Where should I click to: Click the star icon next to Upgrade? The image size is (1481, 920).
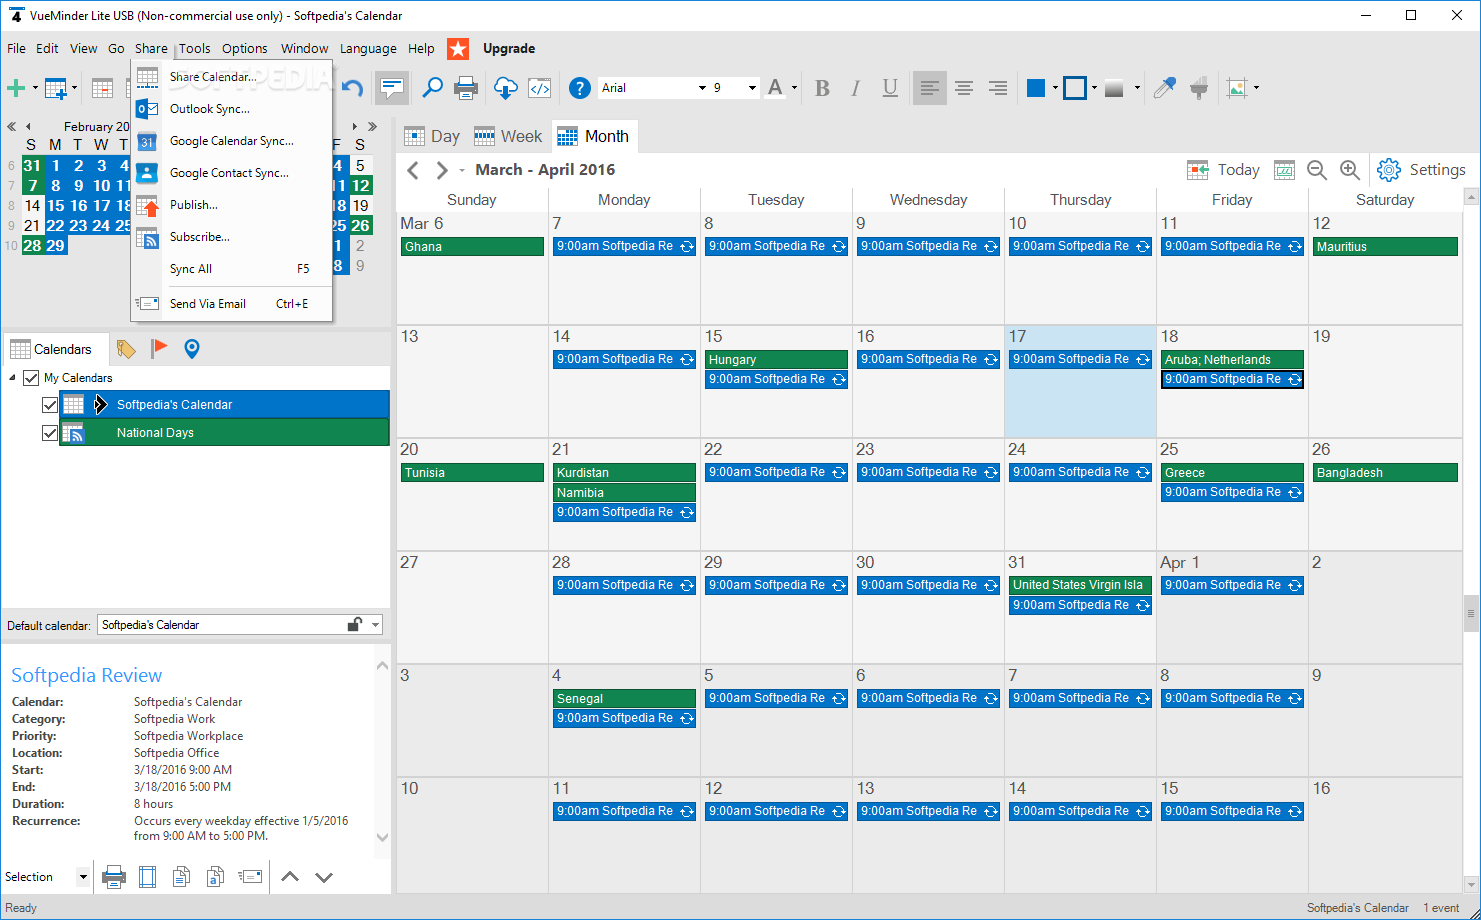point(458,48)
